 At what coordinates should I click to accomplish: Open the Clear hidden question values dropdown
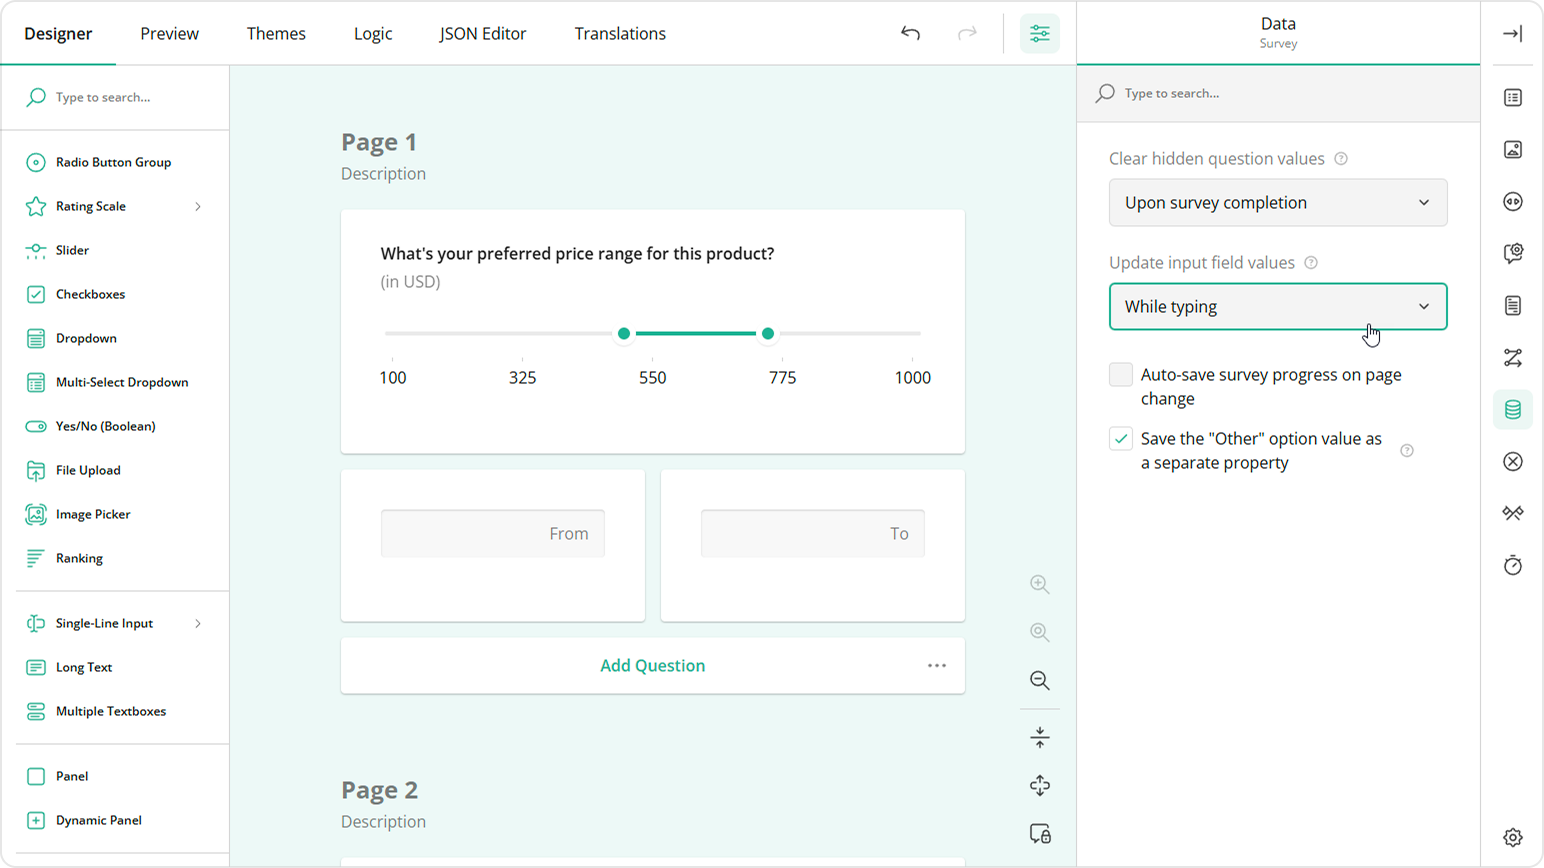click(x=1277, y=202)
